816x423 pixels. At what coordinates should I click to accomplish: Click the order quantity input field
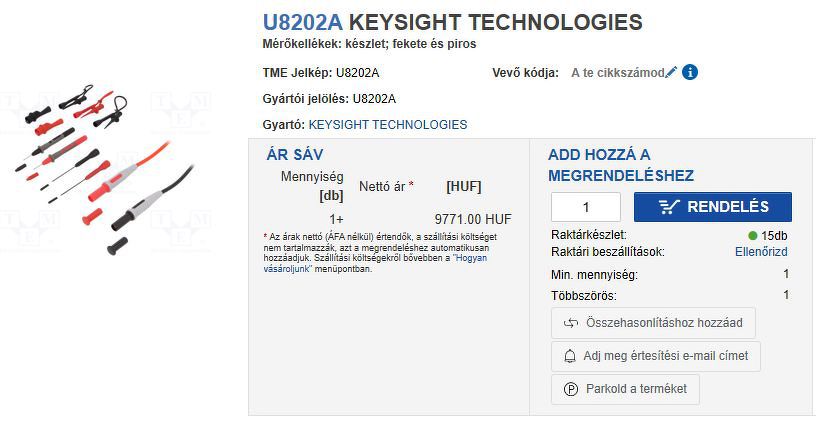(586, 207)
